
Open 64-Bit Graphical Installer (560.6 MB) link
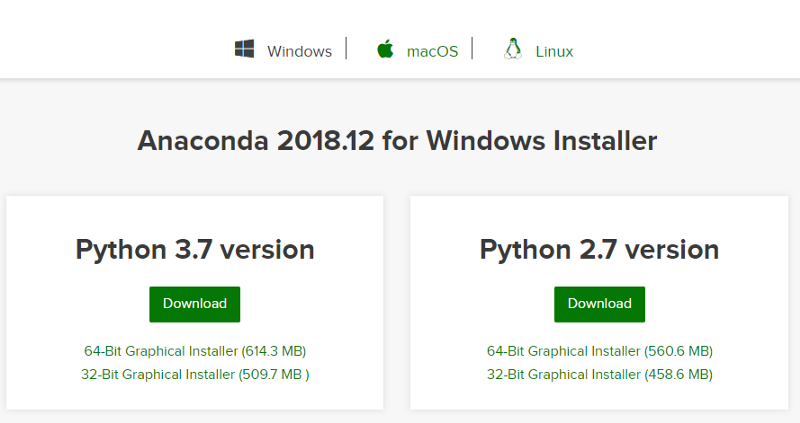[x=599, y=351]
